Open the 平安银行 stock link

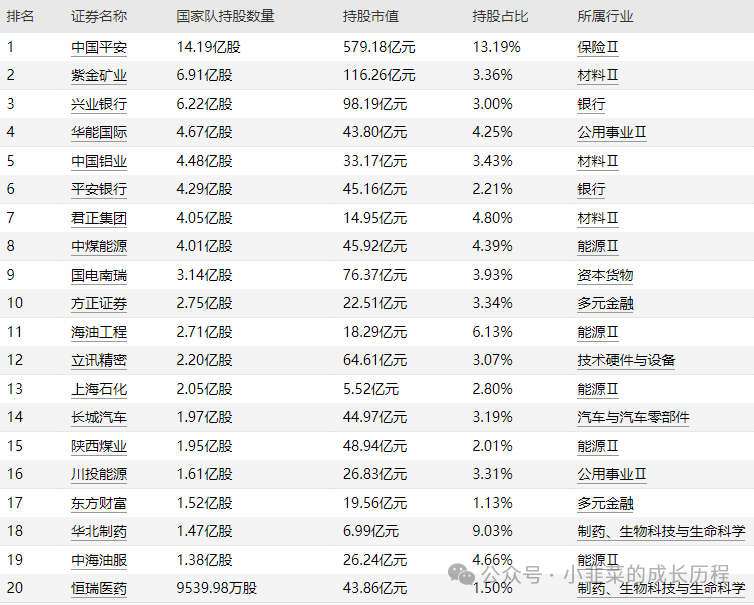pyautogui.click(x=99, y=189)
